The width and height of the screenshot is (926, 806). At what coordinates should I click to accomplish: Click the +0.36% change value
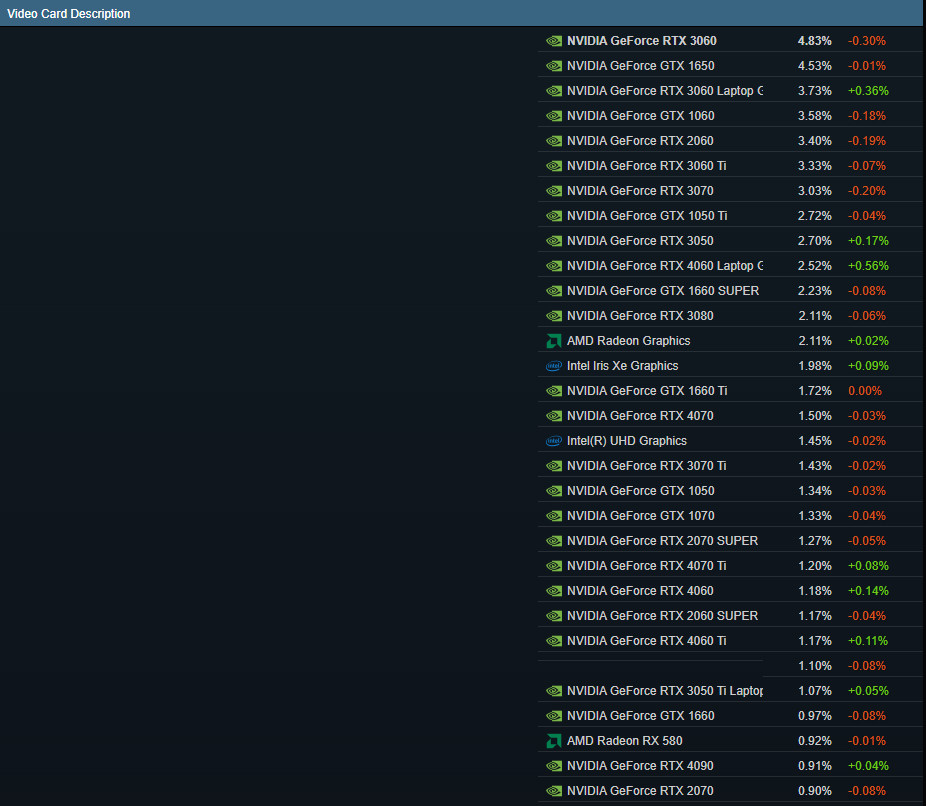tap(868, 91)
